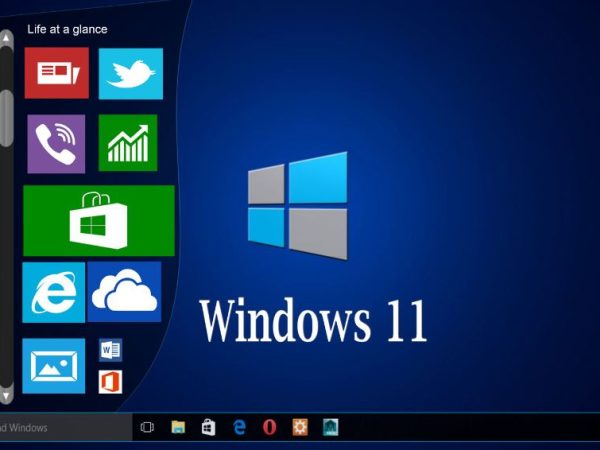Click the Task View taskbar icon
This screenshot has width=600, height=450.
tap(147, 427)
